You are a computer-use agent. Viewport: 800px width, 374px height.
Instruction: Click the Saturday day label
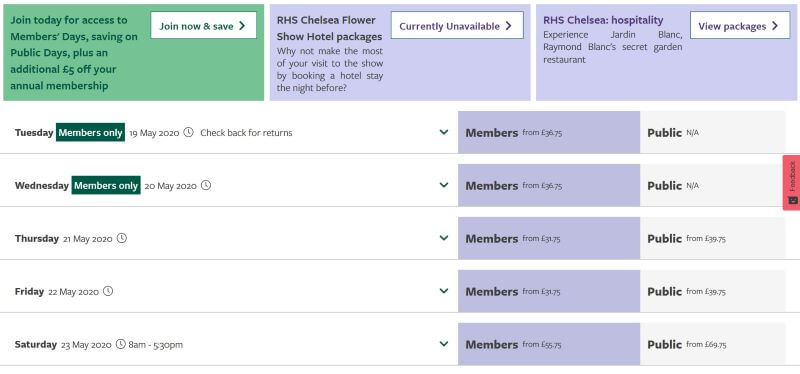(x=36, y=344)
